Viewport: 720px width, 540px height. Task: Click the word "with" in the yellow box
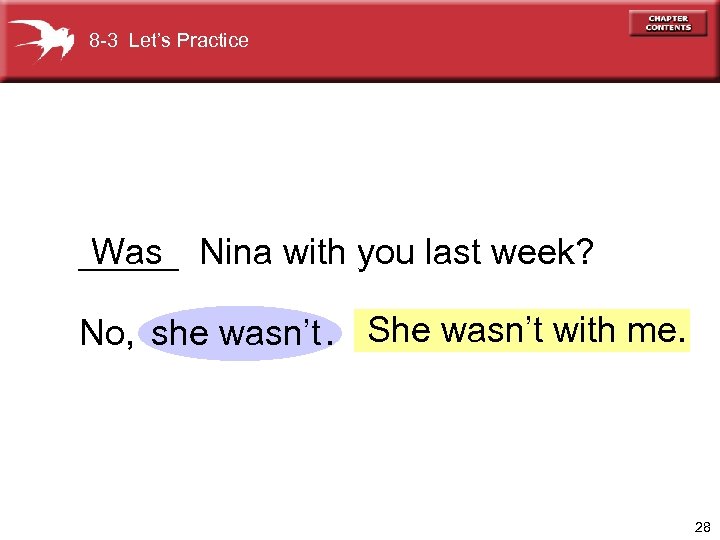pos(583,330)
